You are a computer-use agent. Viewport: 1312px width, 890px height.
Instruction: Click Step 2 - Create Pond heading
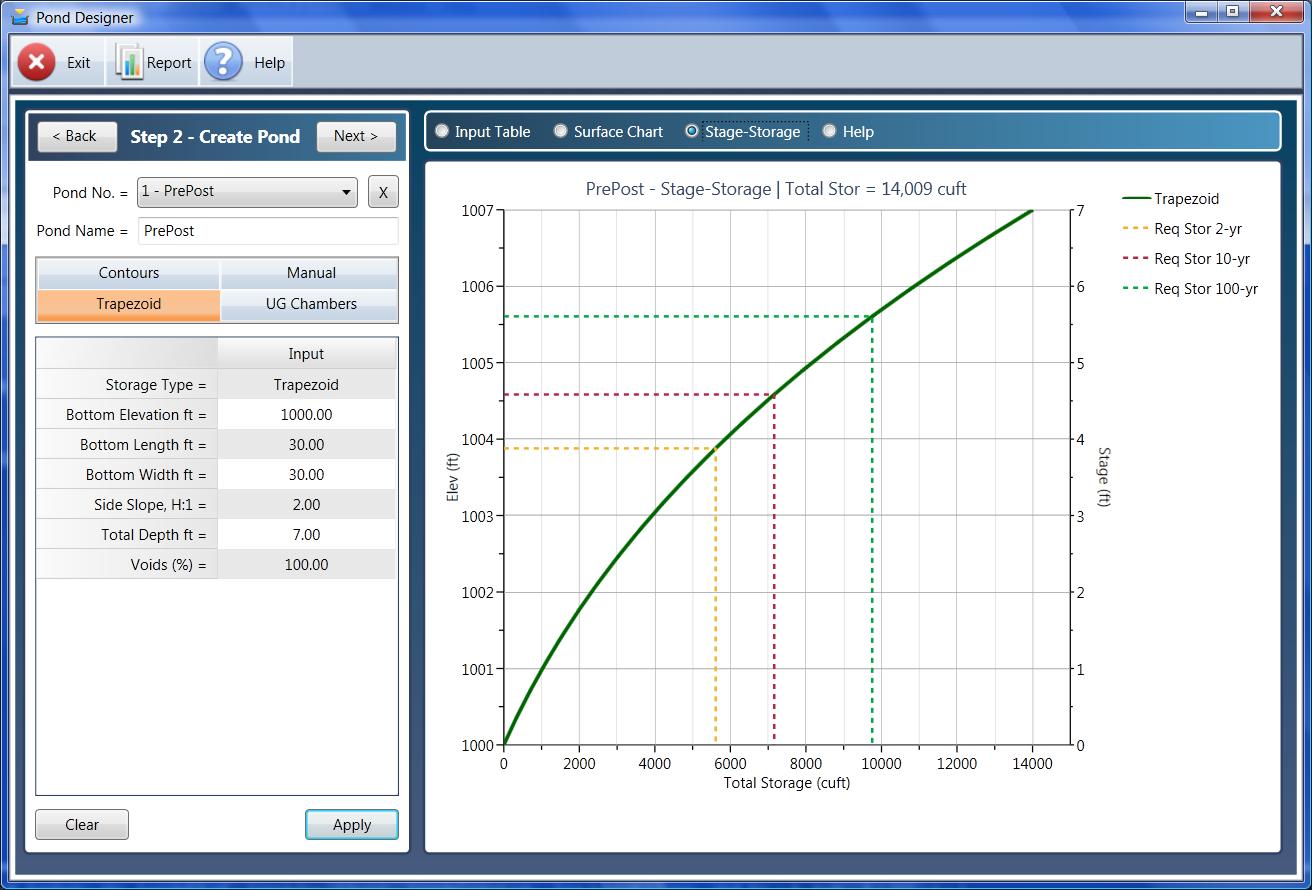click(x=215, y=137)
